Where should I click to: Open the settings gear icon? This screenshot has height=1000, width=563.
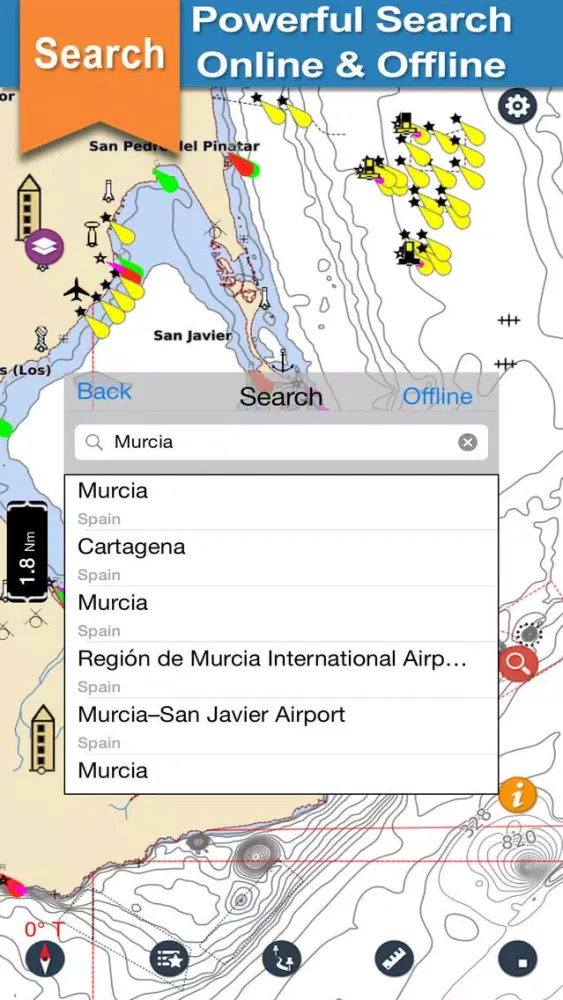click(x=516, y=105)
